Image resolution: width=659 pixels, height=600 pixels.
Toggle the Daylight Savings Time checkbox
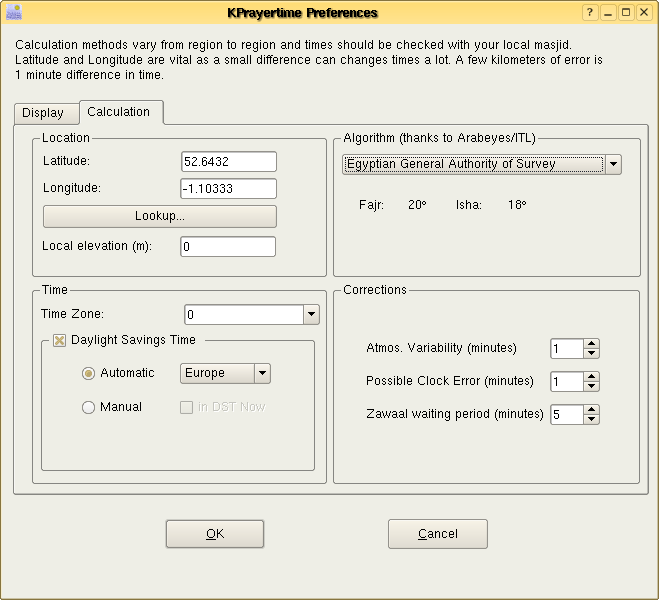pyautogui.click(x=60, y=340)
